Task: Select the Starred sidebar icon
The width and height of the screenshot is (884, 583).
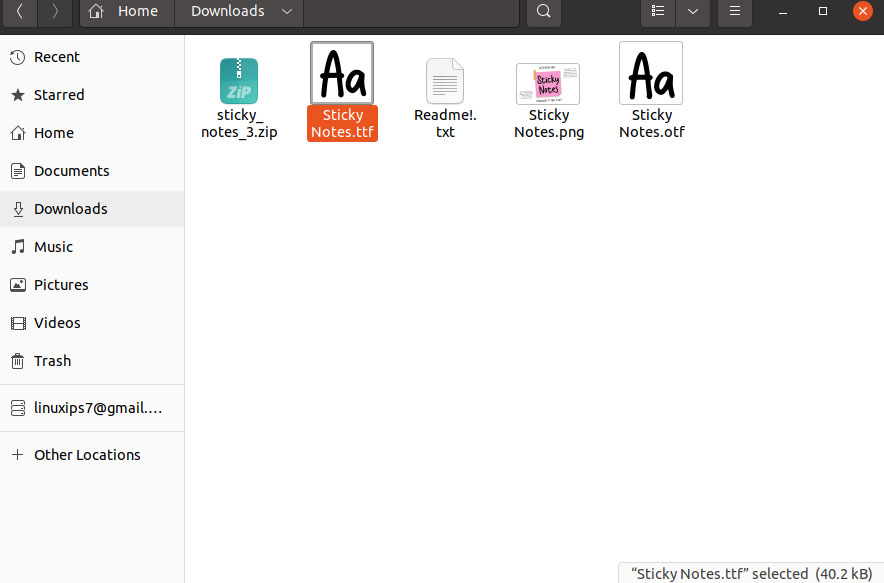Action: [x=18, y=95]
